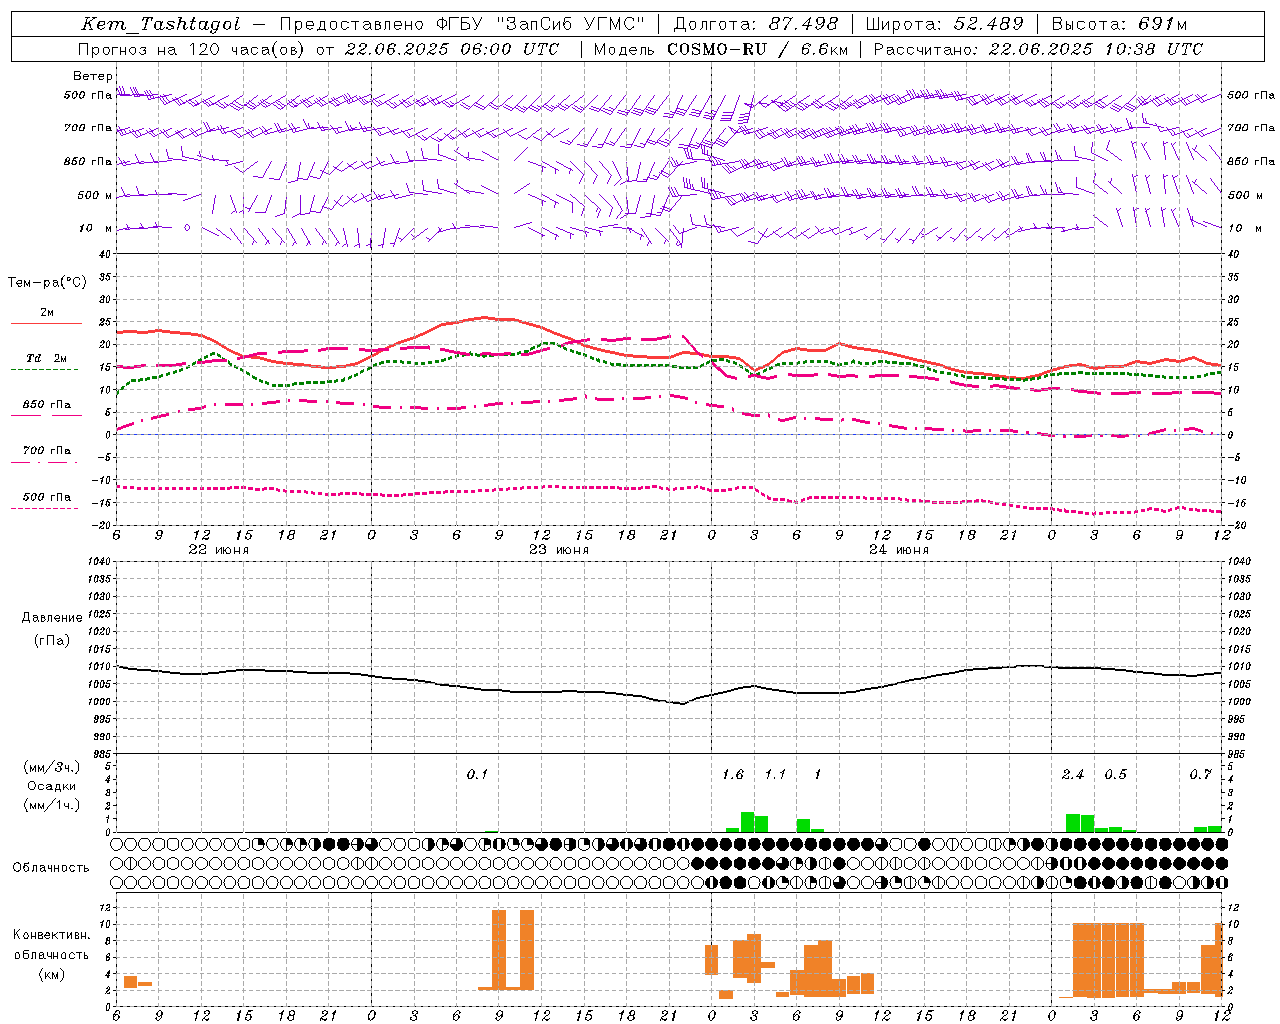Click the Ветер wind panel label
Image resolution: width=1280 pixels, height=1024 pixels.
tap(92, 76)
